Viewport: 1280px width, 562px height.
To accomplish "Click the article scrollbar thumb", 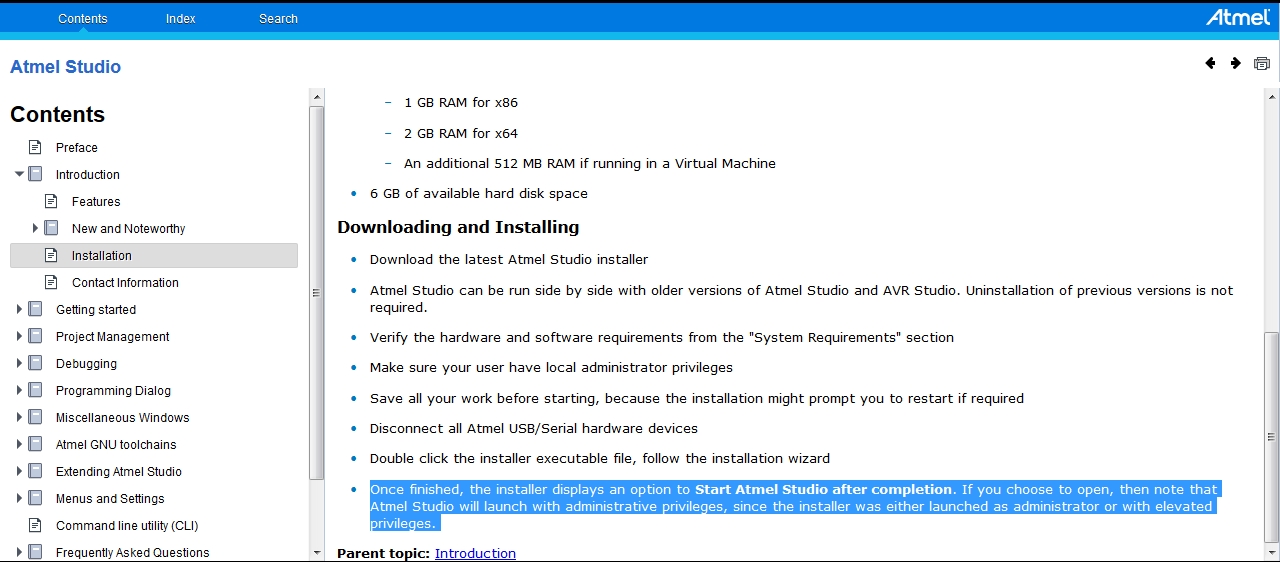I will coord(1271,437).
